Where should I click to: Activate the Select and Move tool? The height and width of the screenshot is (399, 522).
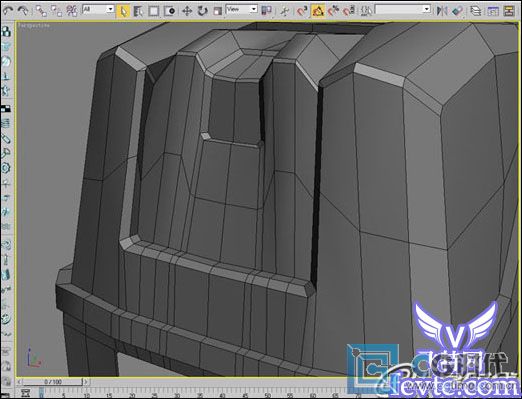(187, 11)
